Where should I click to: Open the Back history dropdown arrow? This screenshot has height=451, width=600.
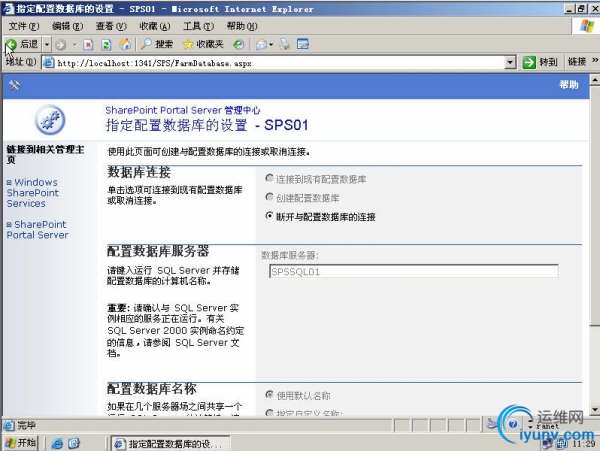pos(47,45)
